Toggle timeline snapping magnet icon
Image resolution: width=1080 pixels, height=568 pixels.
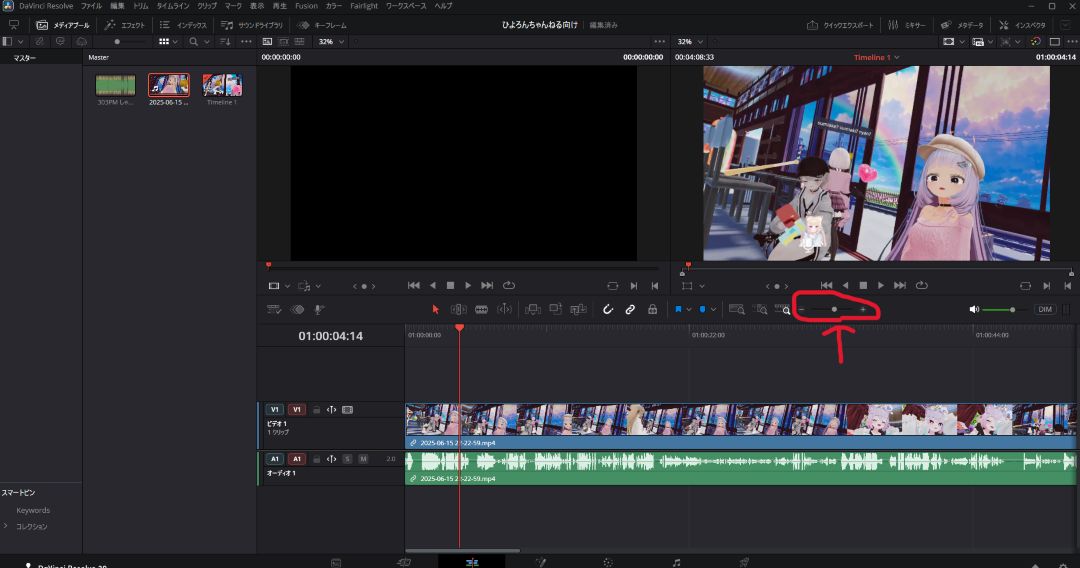[607, 310]
